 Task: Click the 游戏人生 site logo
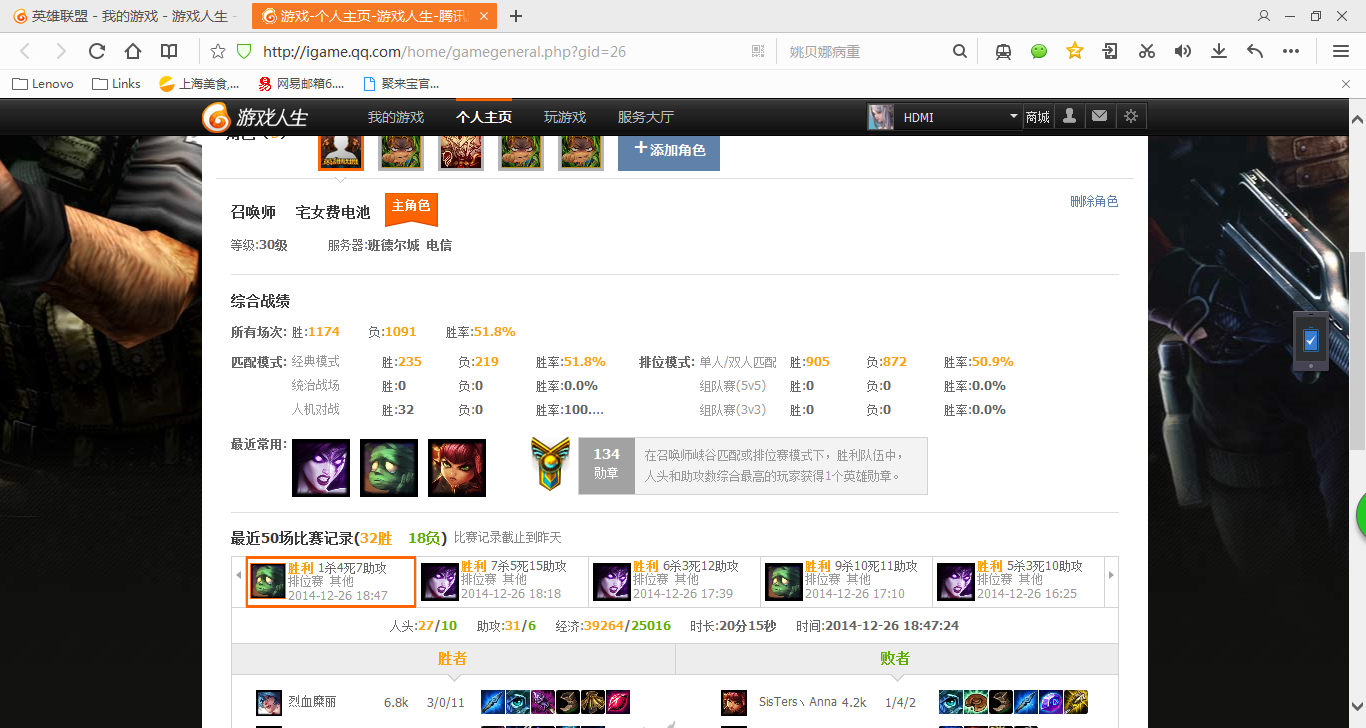256,118
